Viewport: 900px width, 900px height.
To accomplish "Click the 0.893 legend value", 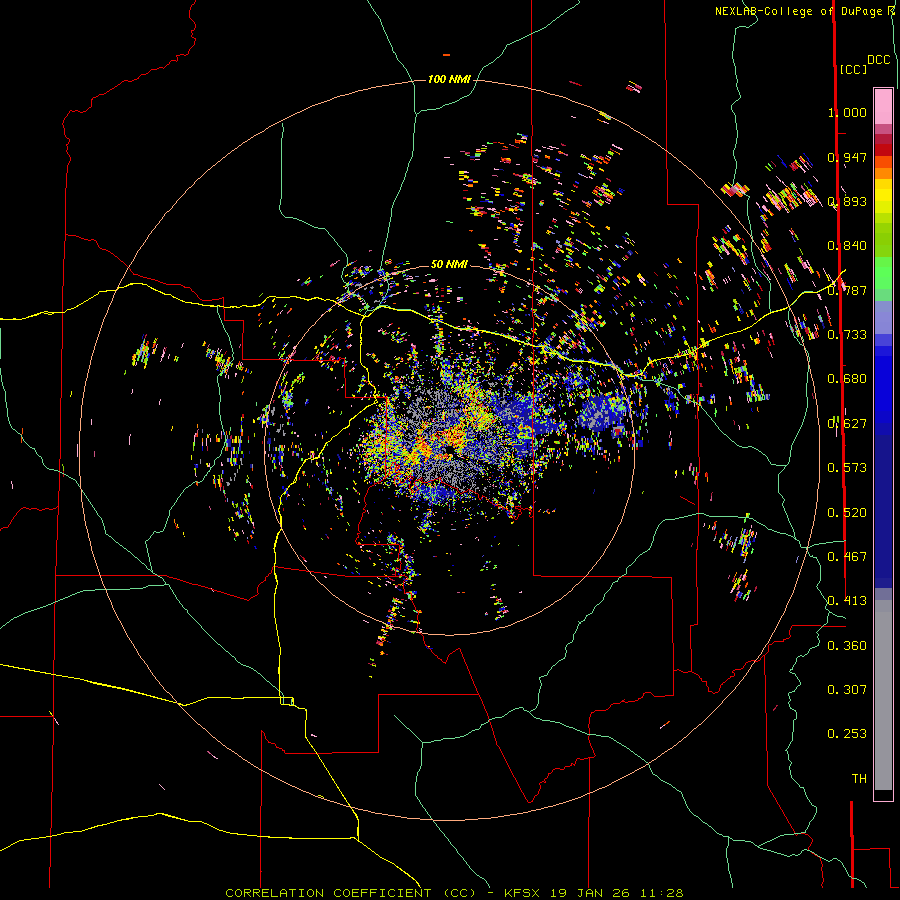I will point(847,201).
